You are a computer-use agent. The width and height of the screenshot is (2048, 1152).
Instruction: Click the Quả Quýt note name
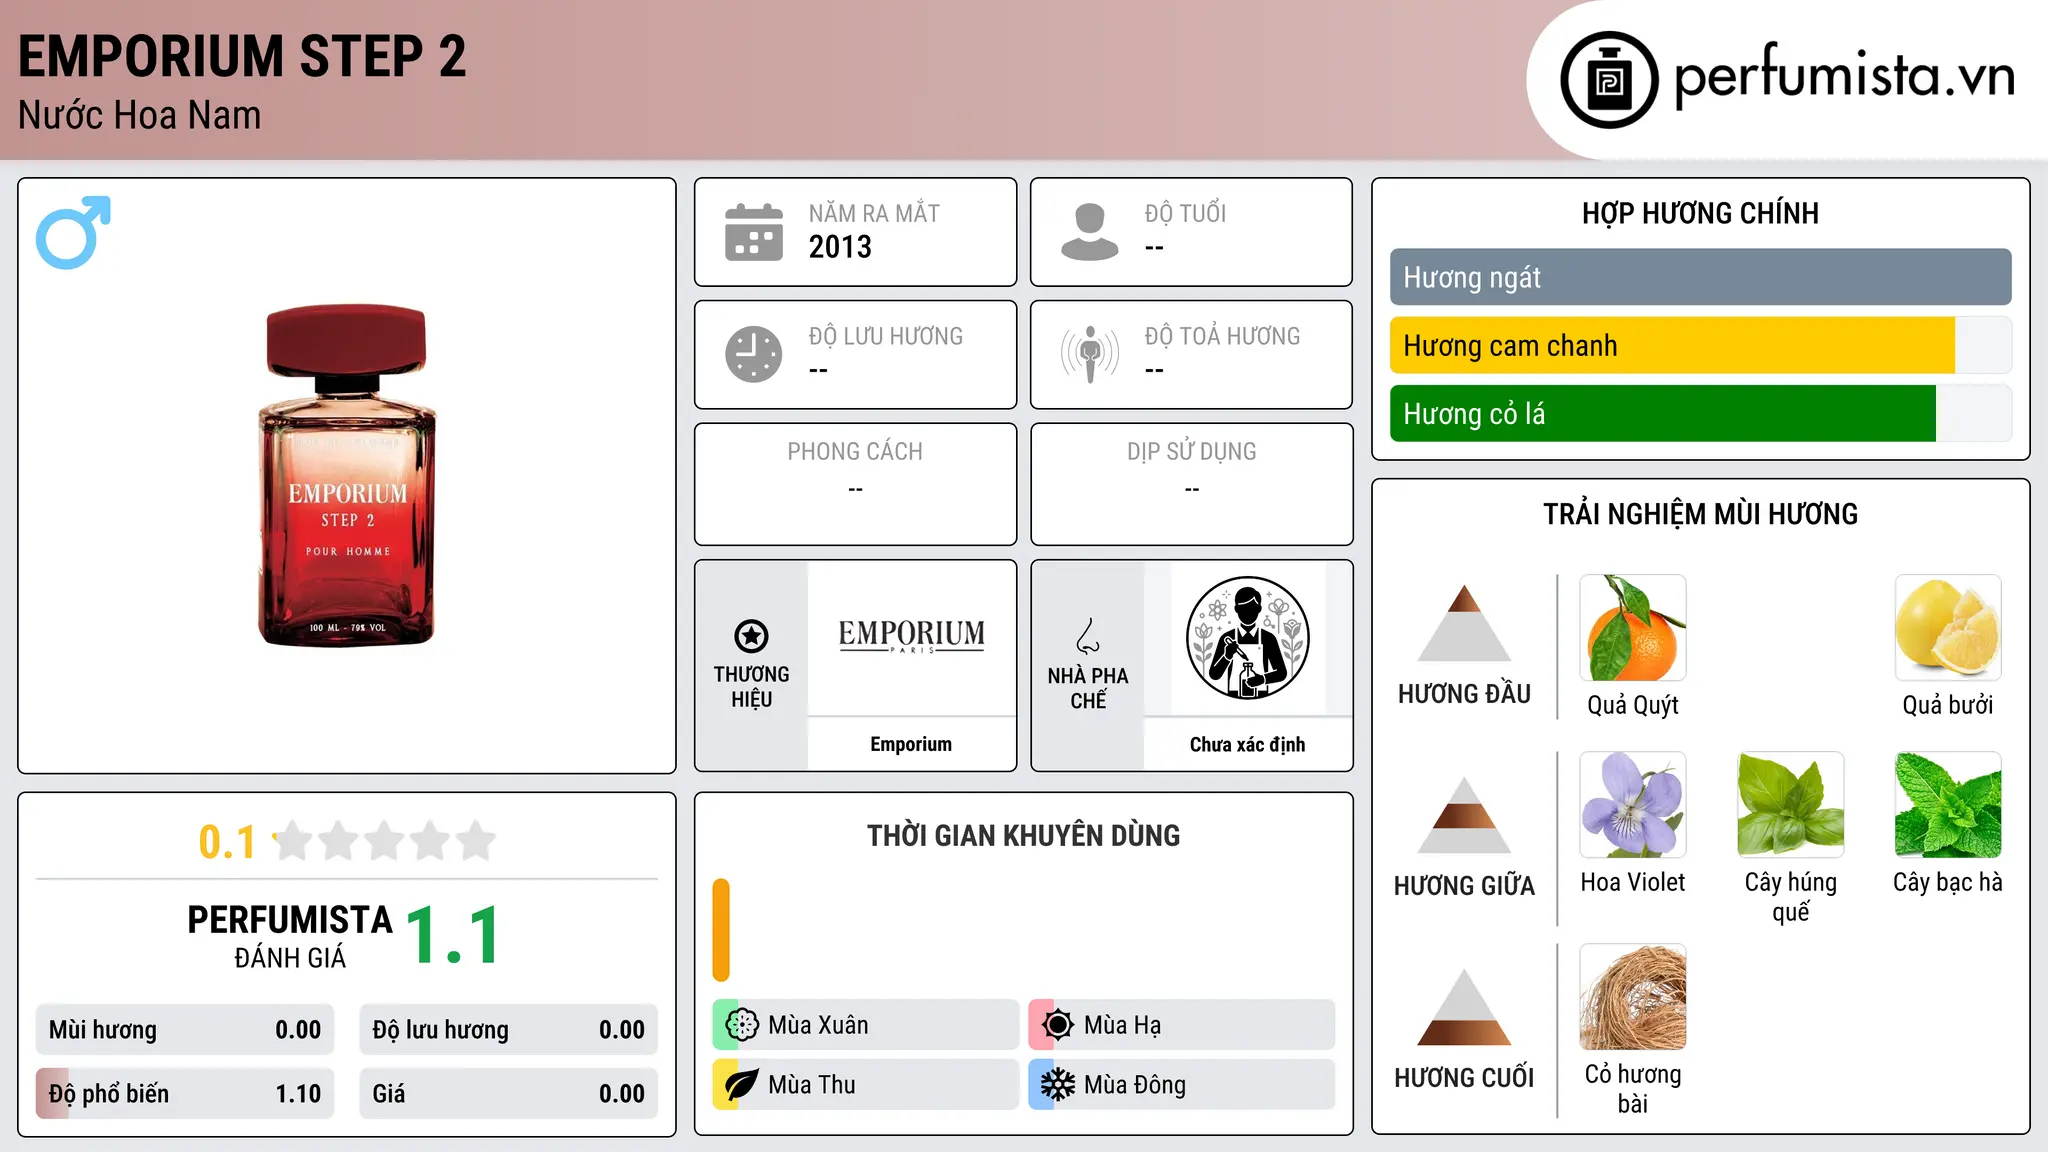tap(1633, 705)
